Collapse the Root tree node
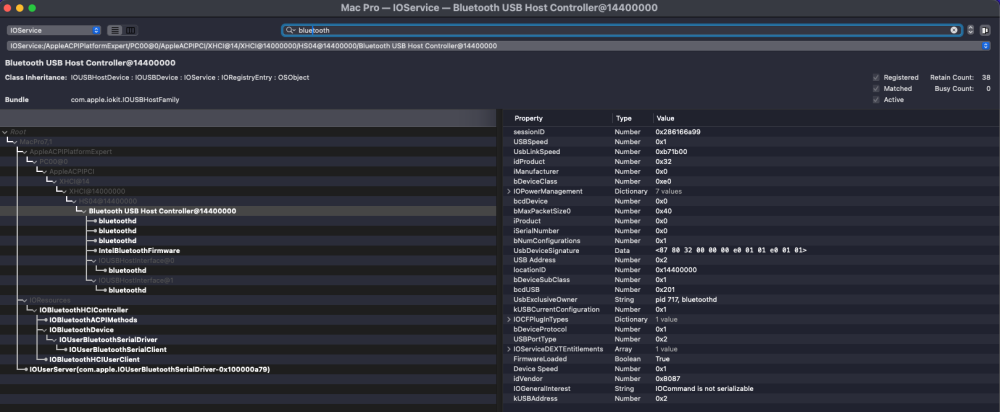This screenshot has height=412, width=1000. [5, 131]
